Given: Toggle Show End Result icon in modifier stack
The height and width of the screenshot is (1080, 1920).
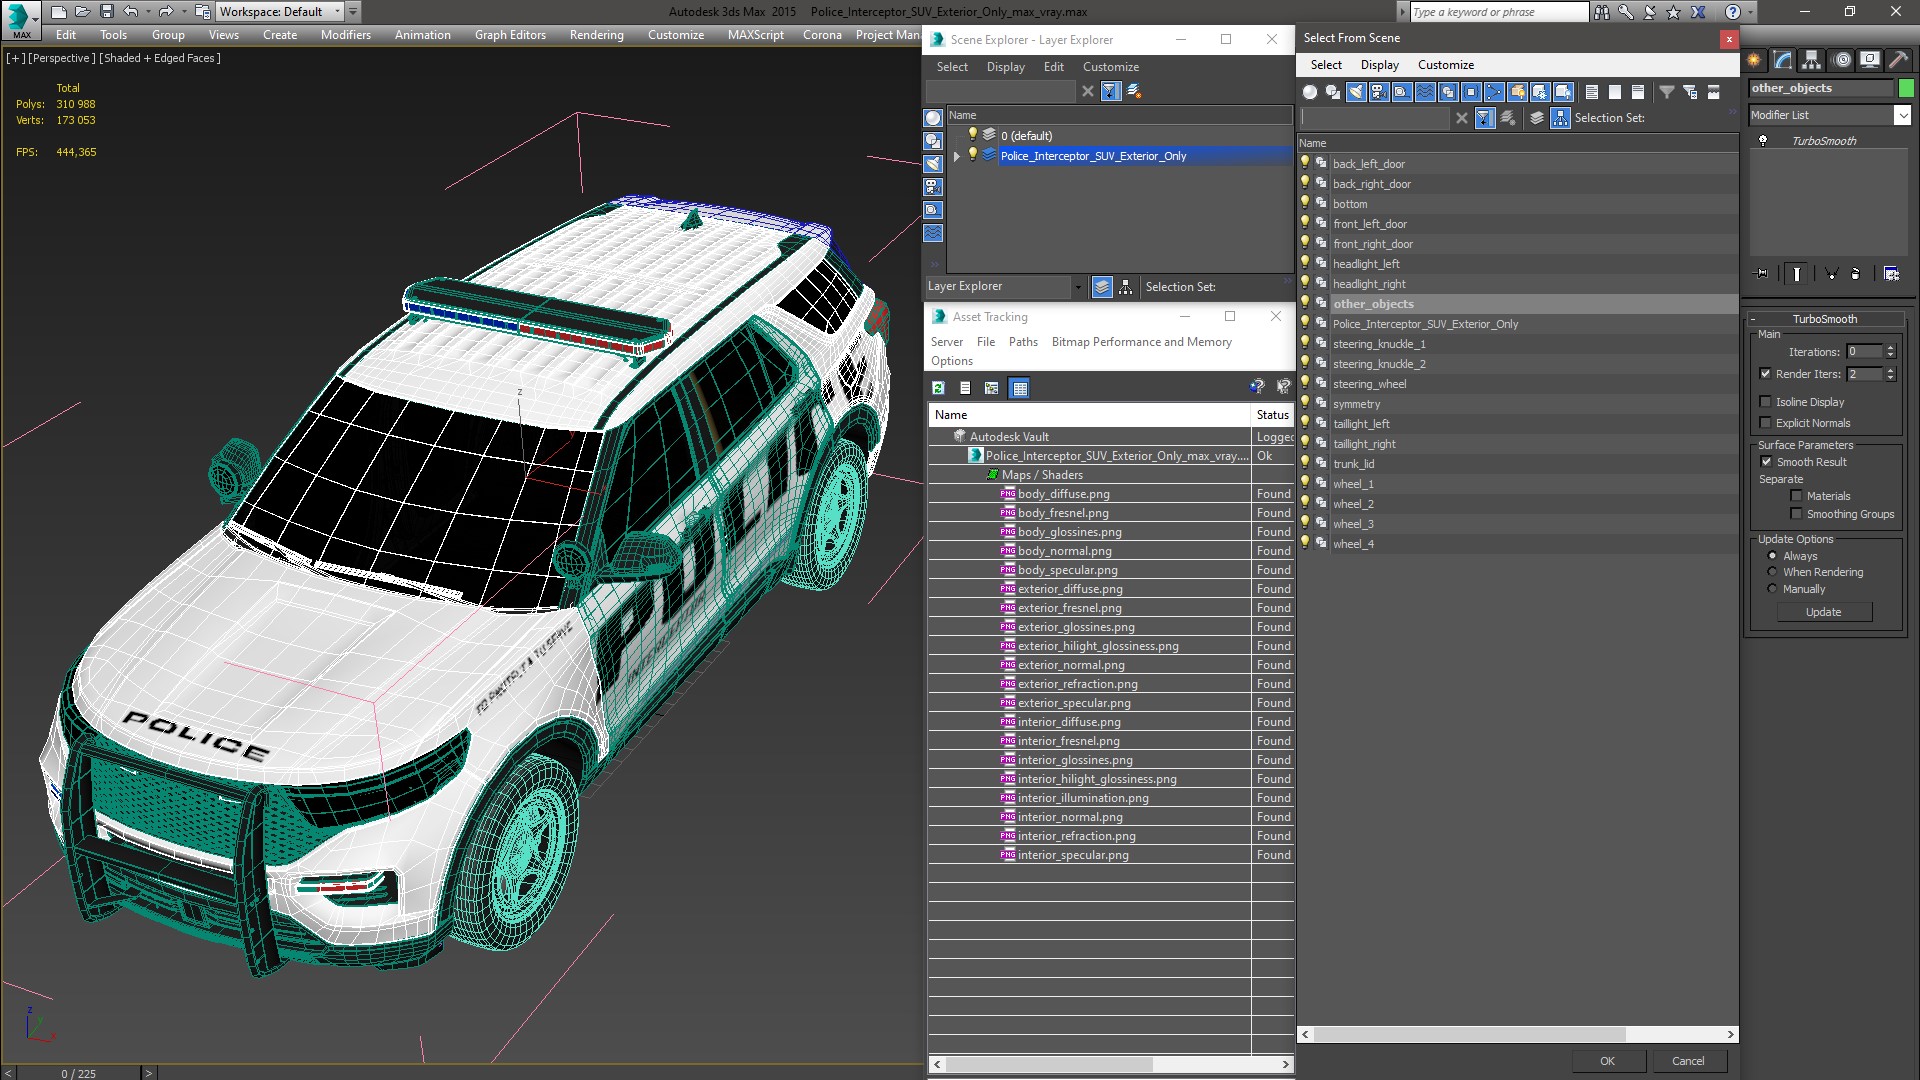Looking at the screenshot, I should tap(1797, 273).
